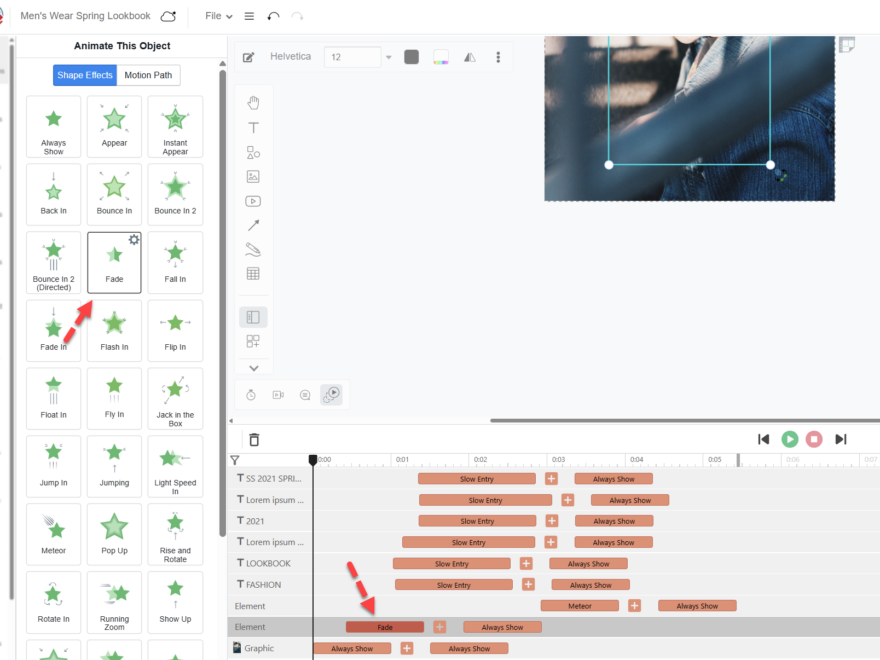Image resolution: width=880 pixels, height=660 pixels.
Task: Select the Text tool in the sidebar
Action: click(253, 127)
